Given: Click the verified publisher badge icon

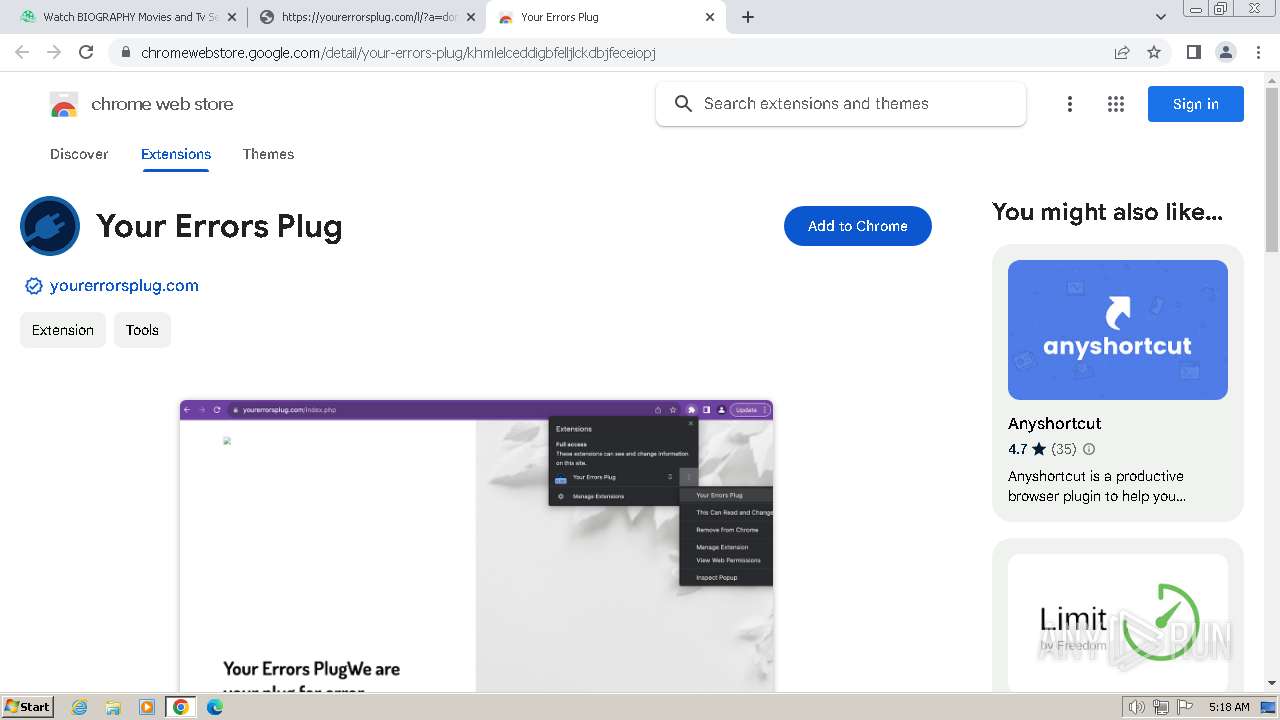Looking at the screenshot, I should click(x=33, y=286).
